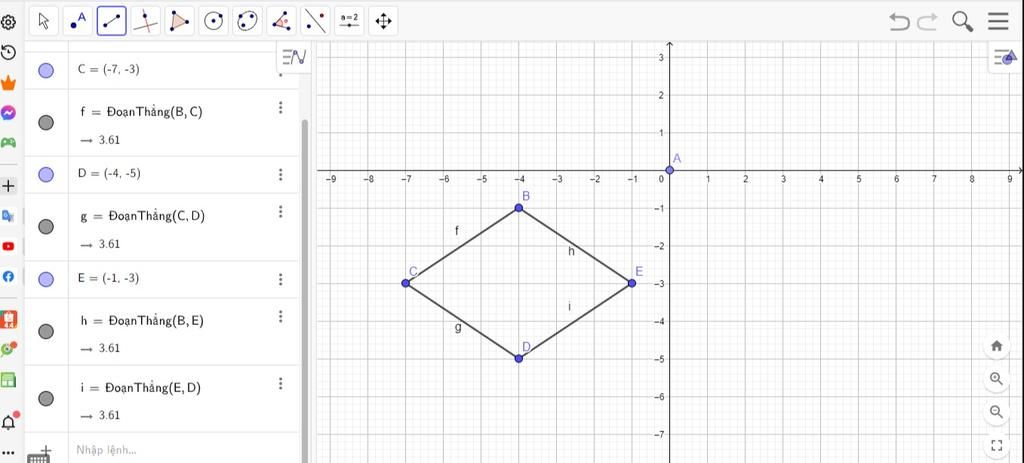Toggle visibility of point D

tap(46, 174)
